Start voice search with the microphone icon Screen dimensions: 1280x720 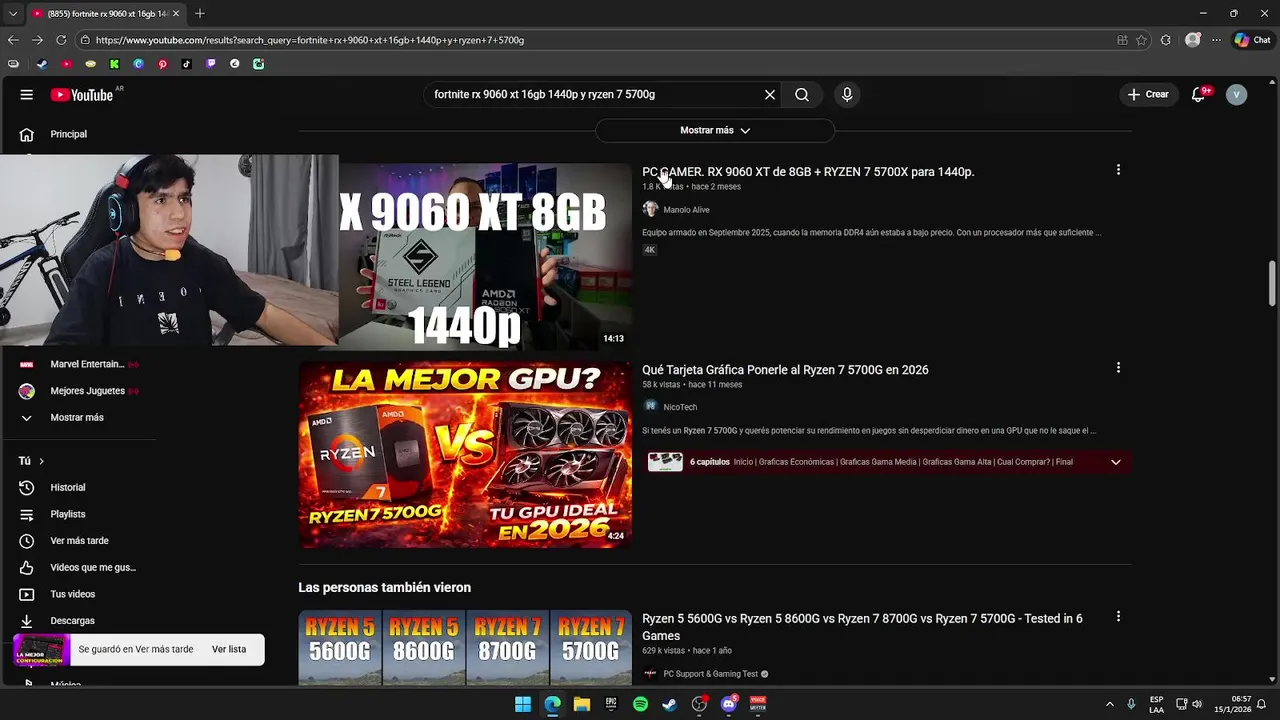(847, 95)
